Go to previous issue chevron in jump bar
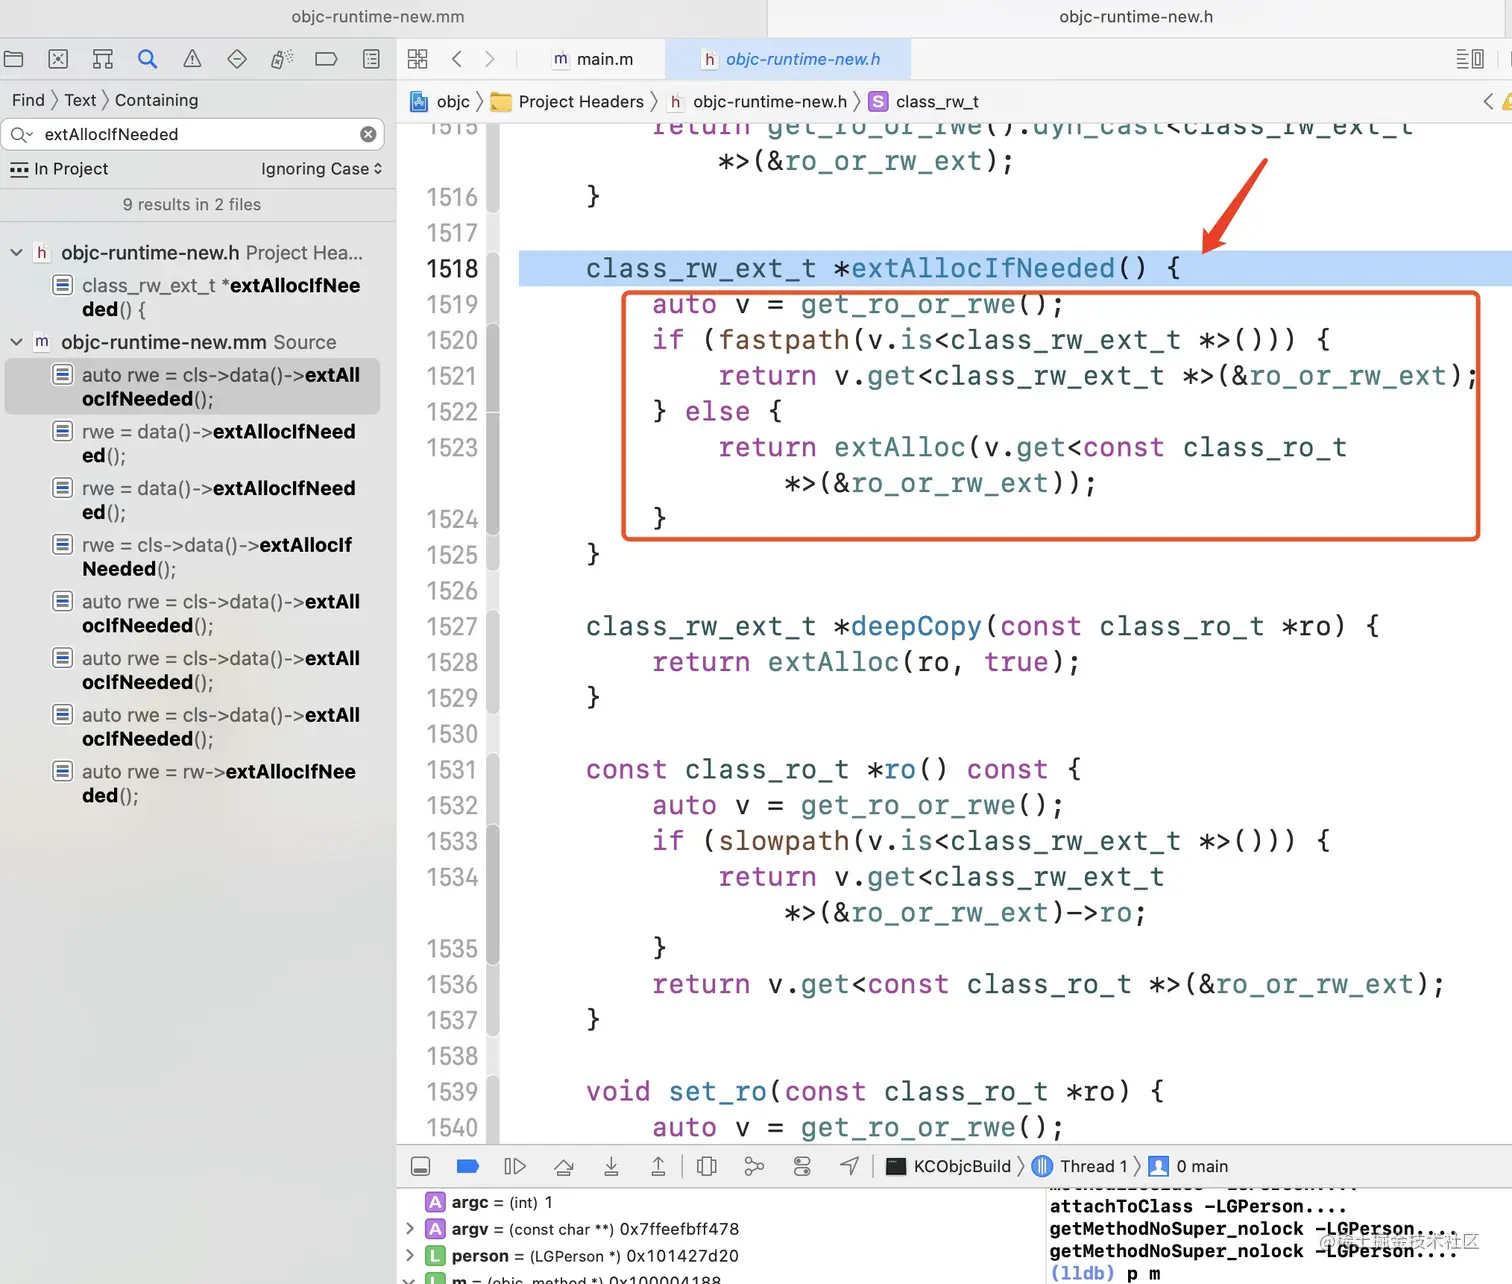 pos(1488,101)
